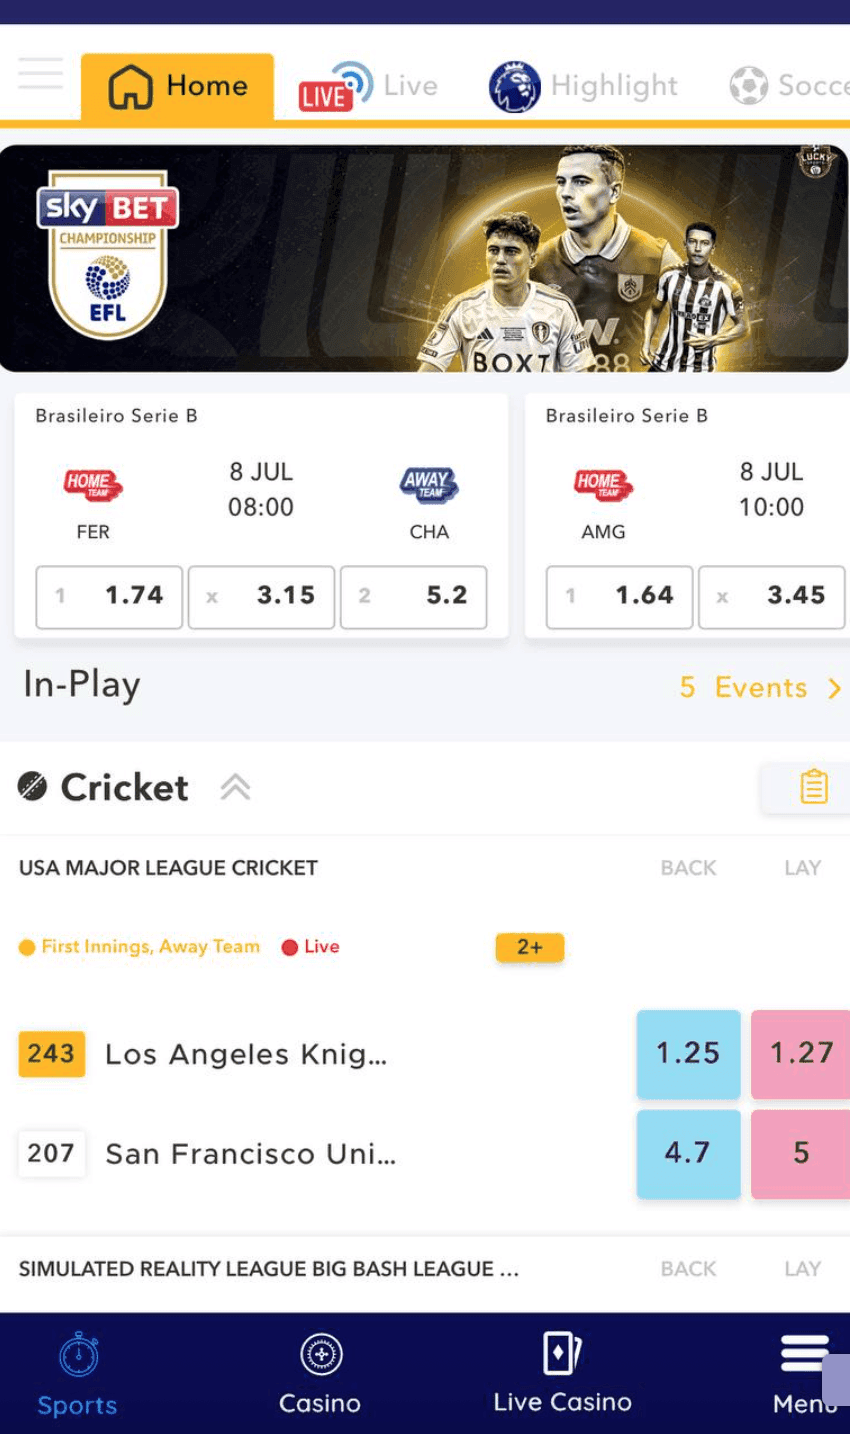Toggle the 2+ markets badge
This screenshot has height=1434, width=850.
point(530,947)
